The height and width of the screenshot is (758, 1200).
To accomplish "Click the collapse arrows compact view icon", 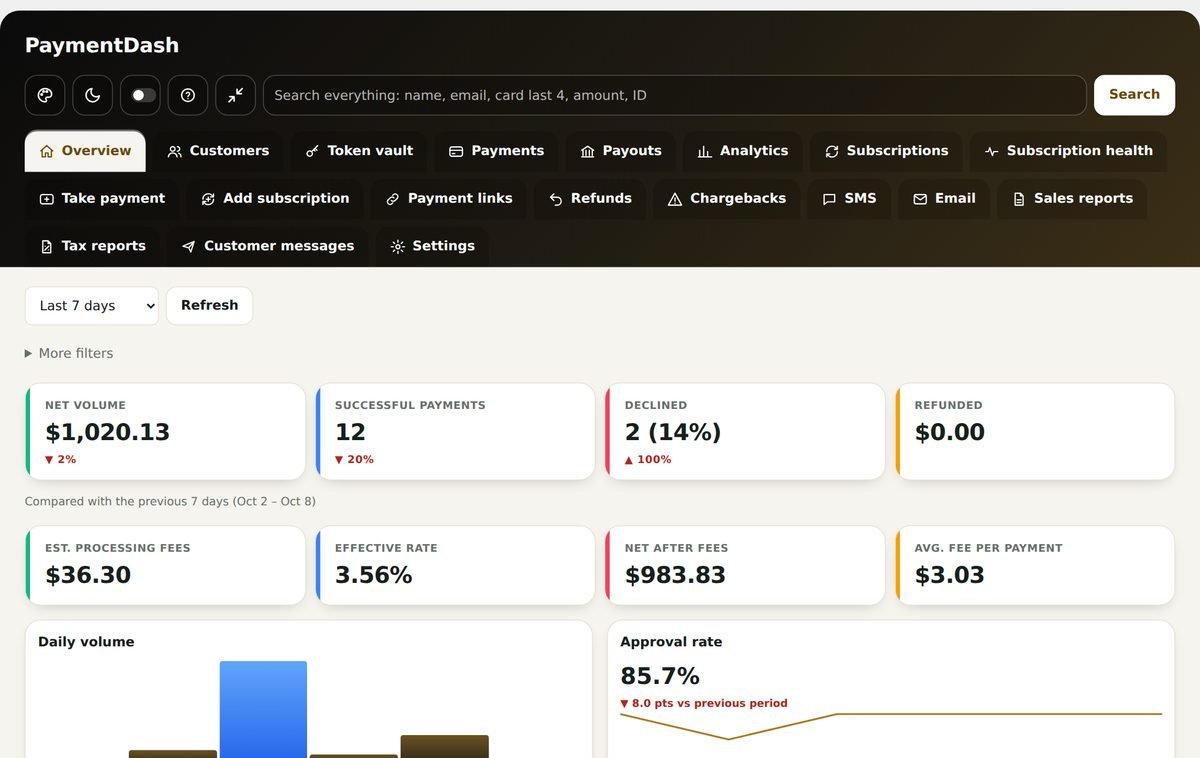I will pyautogui.click(x=235, y=95).
